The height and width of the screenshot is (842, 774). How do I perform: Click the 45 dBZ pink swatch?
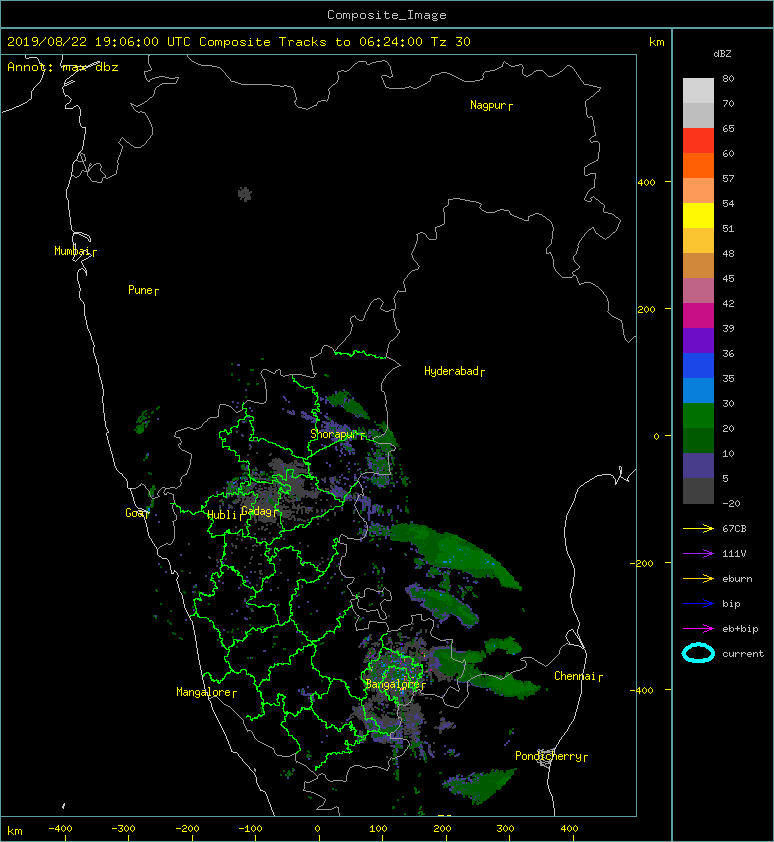(698, 291)
